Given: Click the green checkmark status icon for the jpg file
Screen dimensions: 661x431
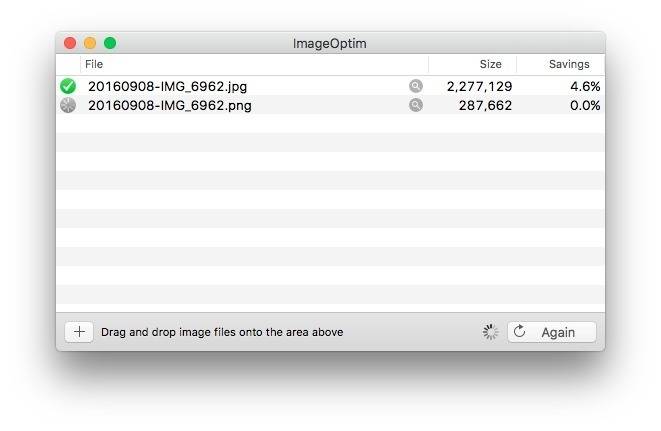Looking at the screenshot, I should point(68,86).
